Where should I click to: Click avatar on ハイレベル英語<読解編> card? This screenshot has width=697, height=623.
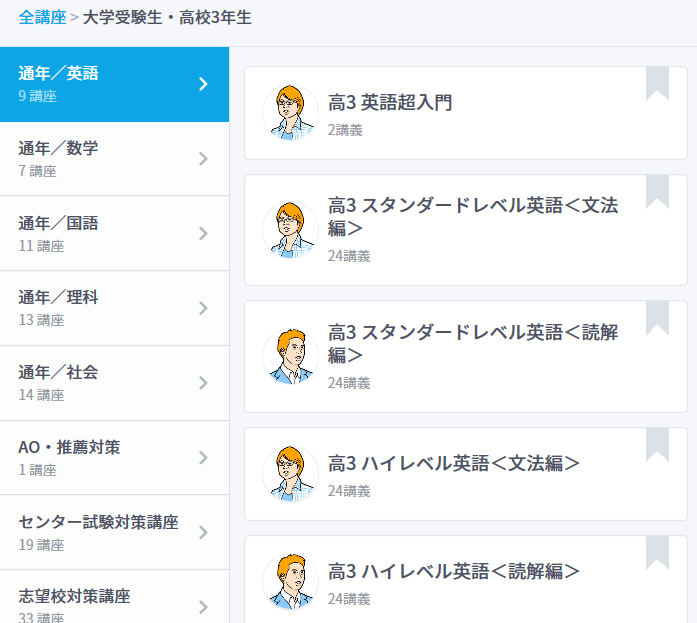(290, 582)
